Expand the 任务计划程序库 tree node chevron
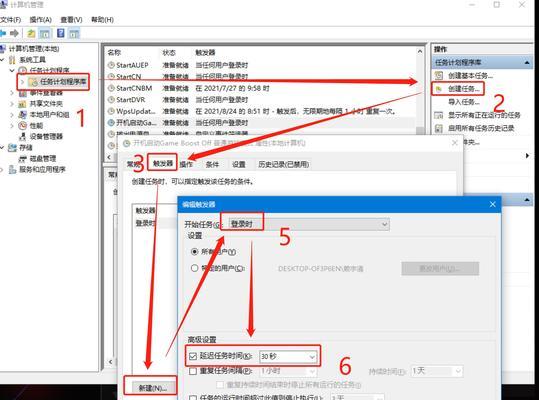This screenshot has height=400, width=539. [22, 82]
